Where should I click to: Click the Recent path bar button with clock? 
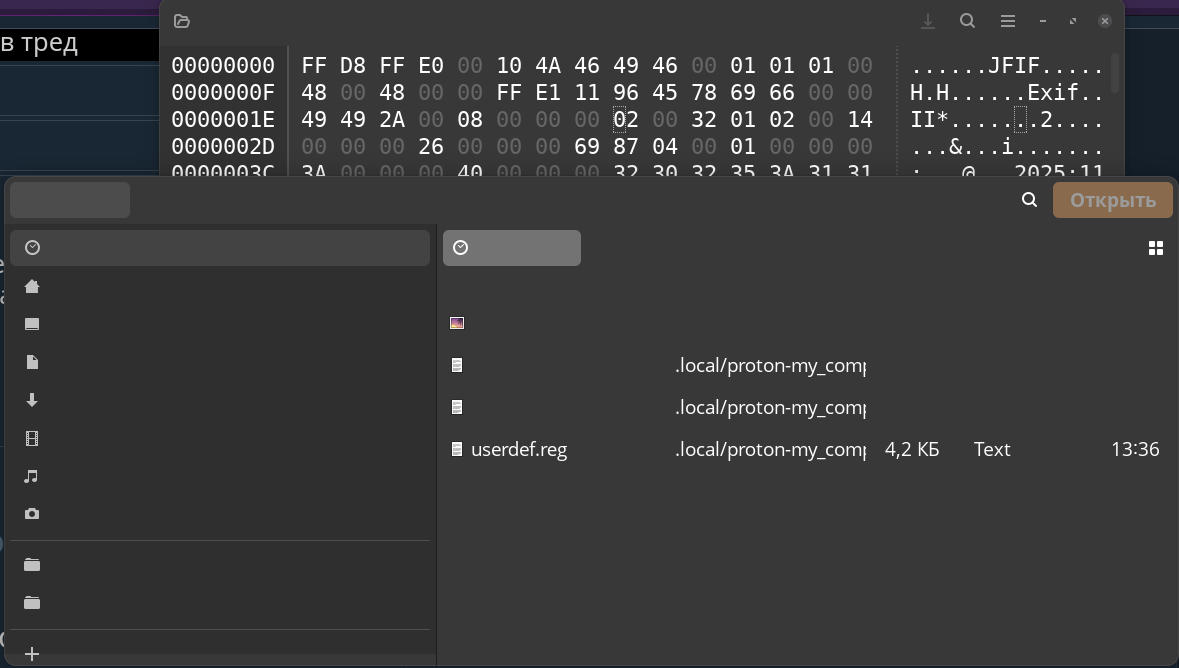coord(511,248)
